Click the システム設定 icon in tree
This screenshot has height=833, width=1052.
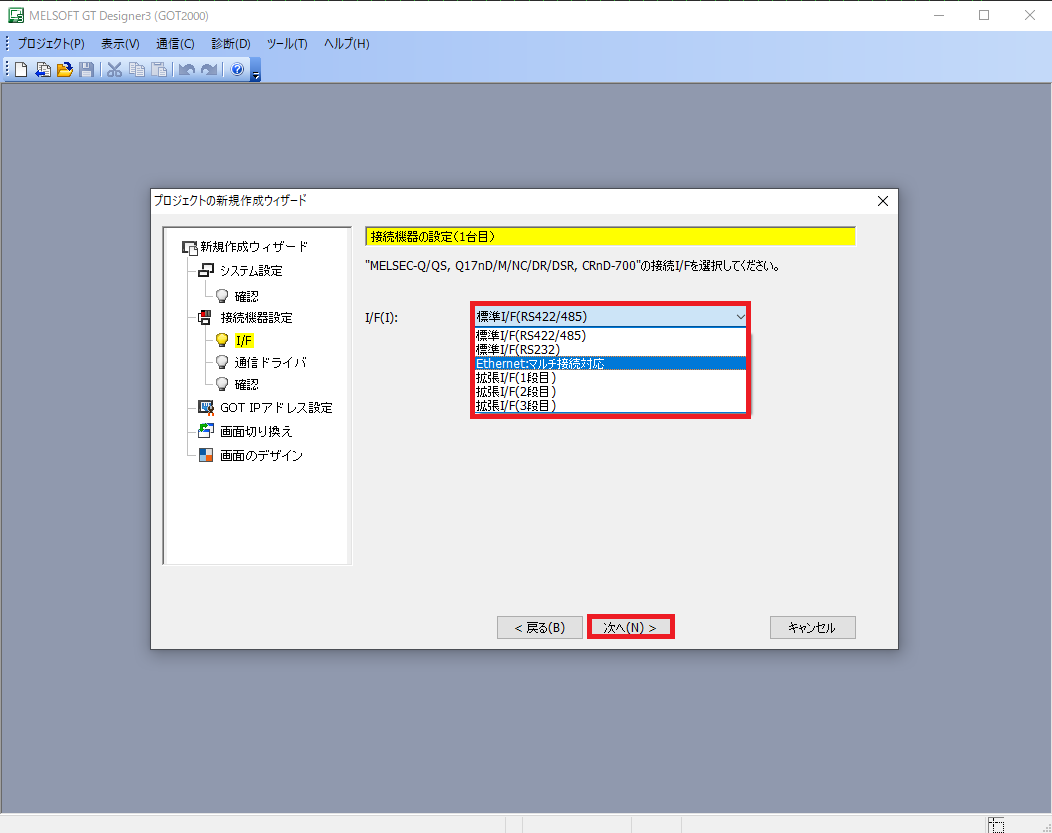(x=206, y=271)
